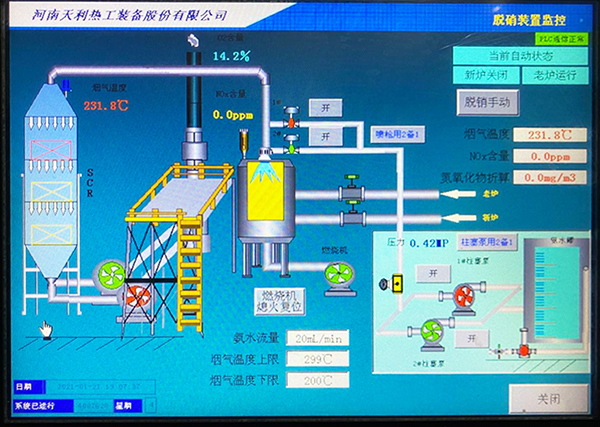Switch on plunger pump 1 via 开 button
600x427 pixels.
433,272
